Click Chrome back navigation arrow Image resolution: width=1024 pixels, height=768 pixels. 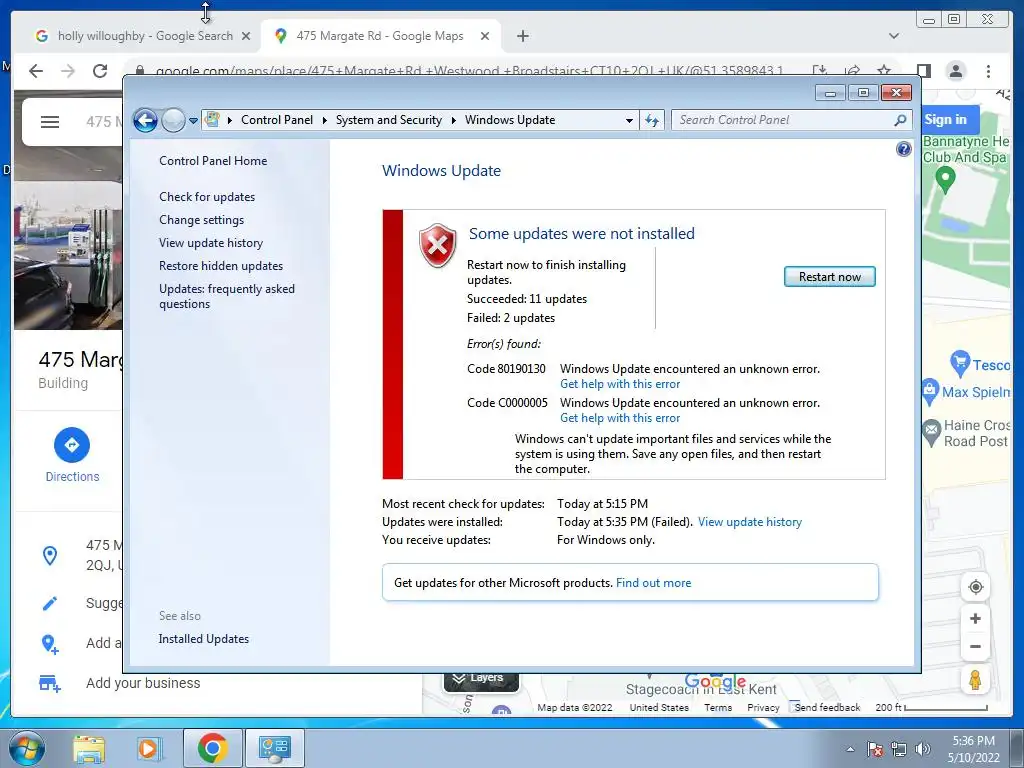[36, 71]
